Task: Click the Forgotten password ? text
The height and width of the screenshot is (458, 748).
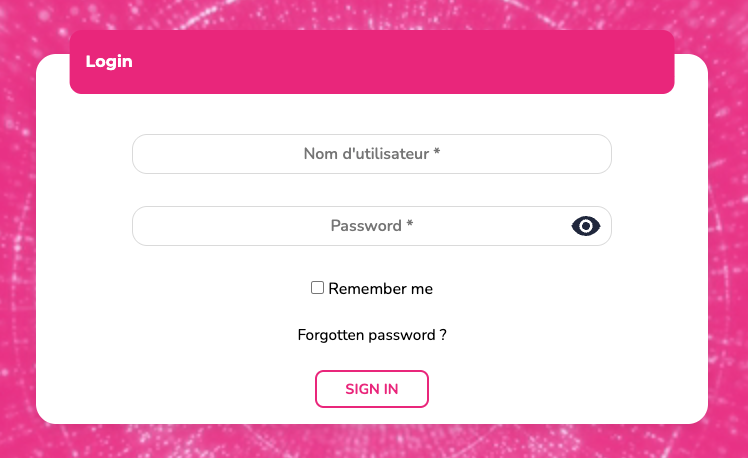Action: point(372,335)
